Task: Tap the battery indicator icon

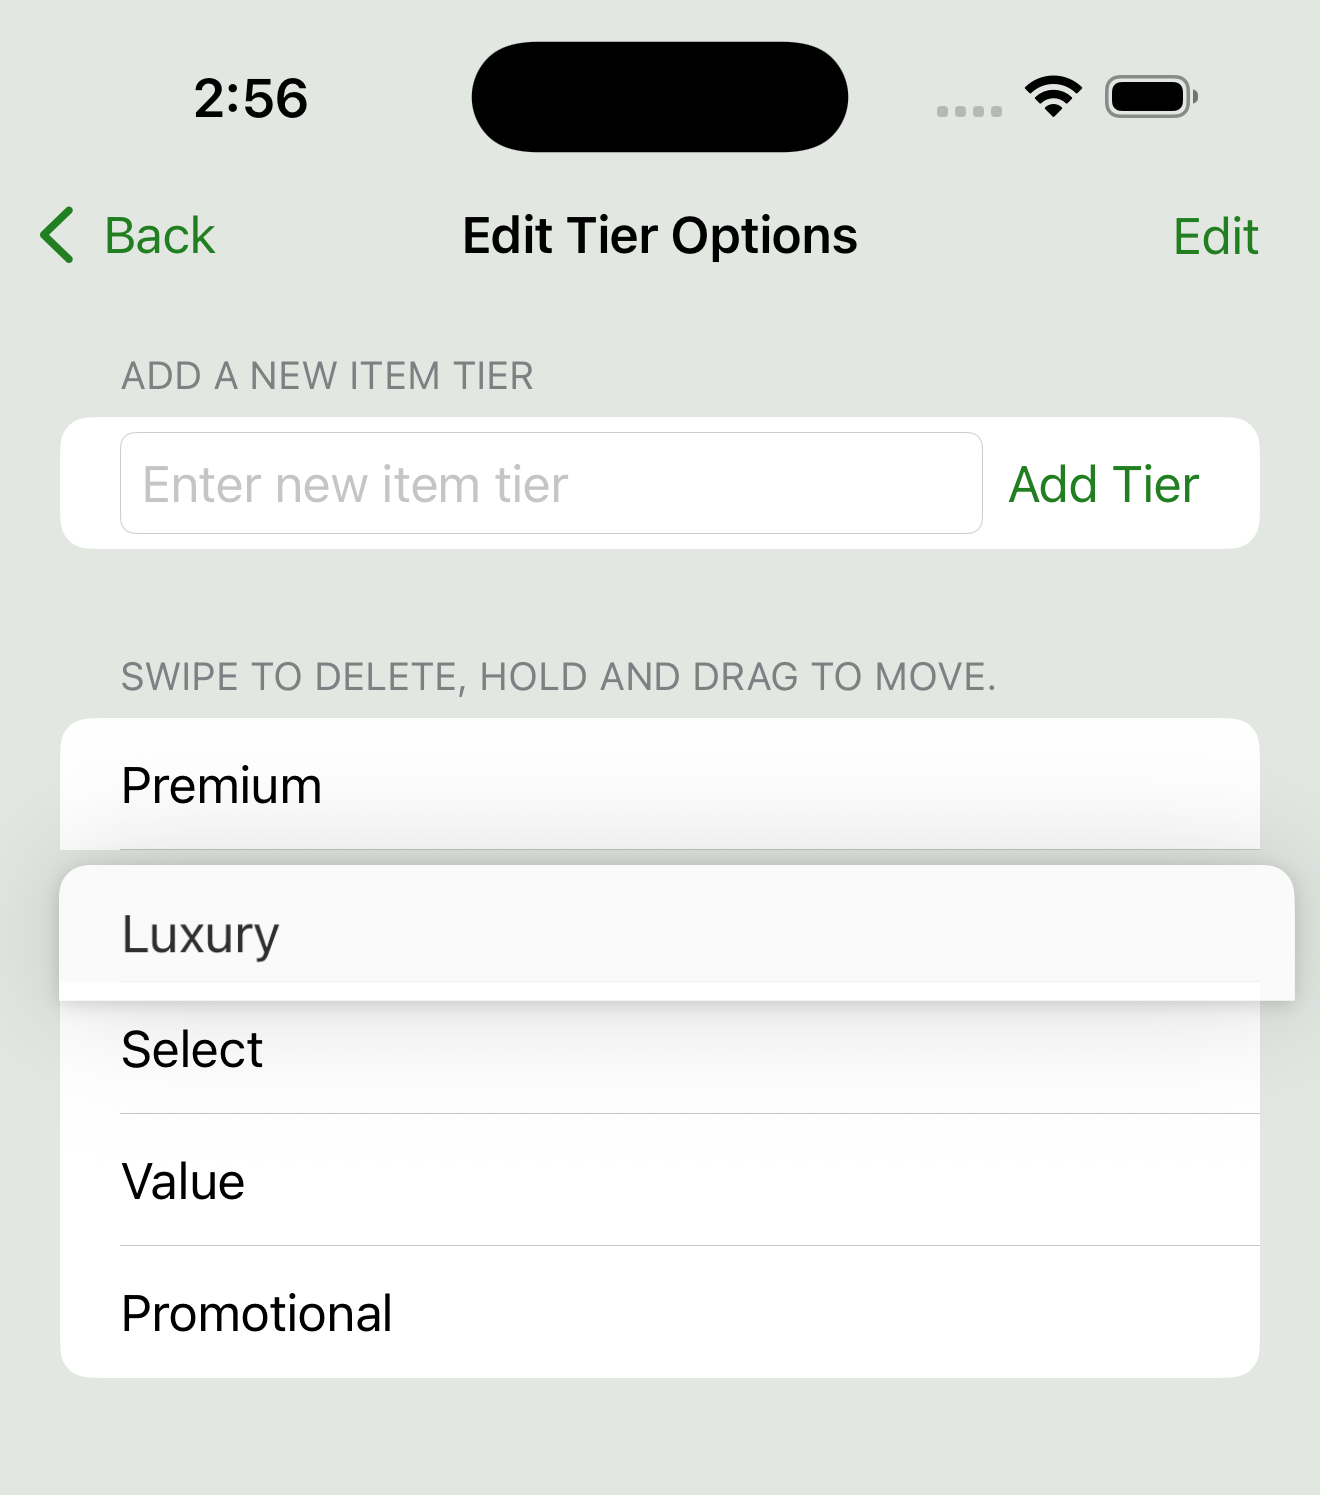Action: click(x=1150, y=97)
